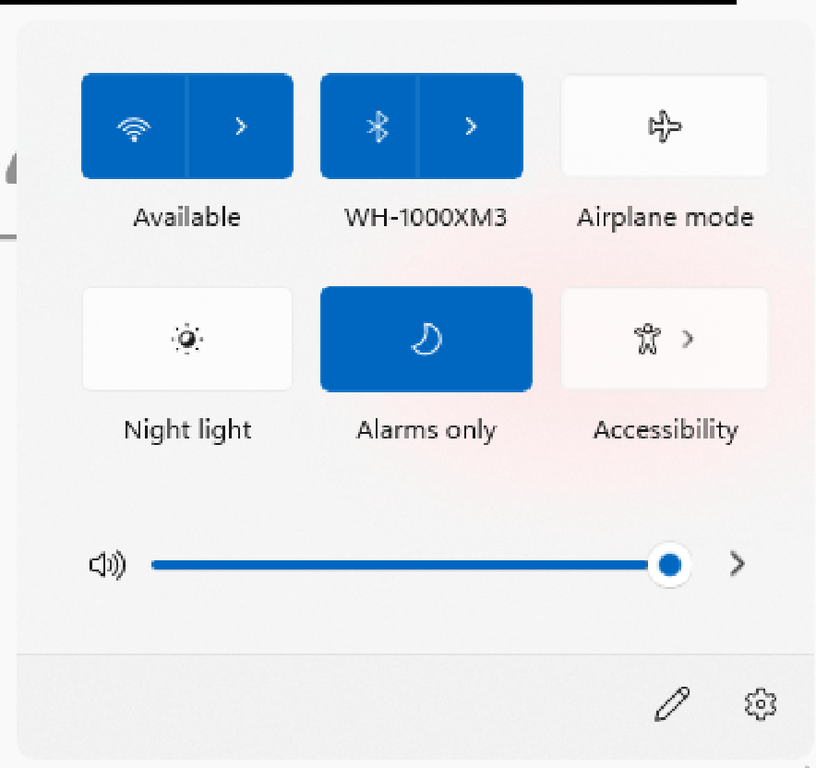Image resolution: width=816 pixels, height=768 pixels.
Task: Click the Alarms only label
Action: tap(426, 430)
